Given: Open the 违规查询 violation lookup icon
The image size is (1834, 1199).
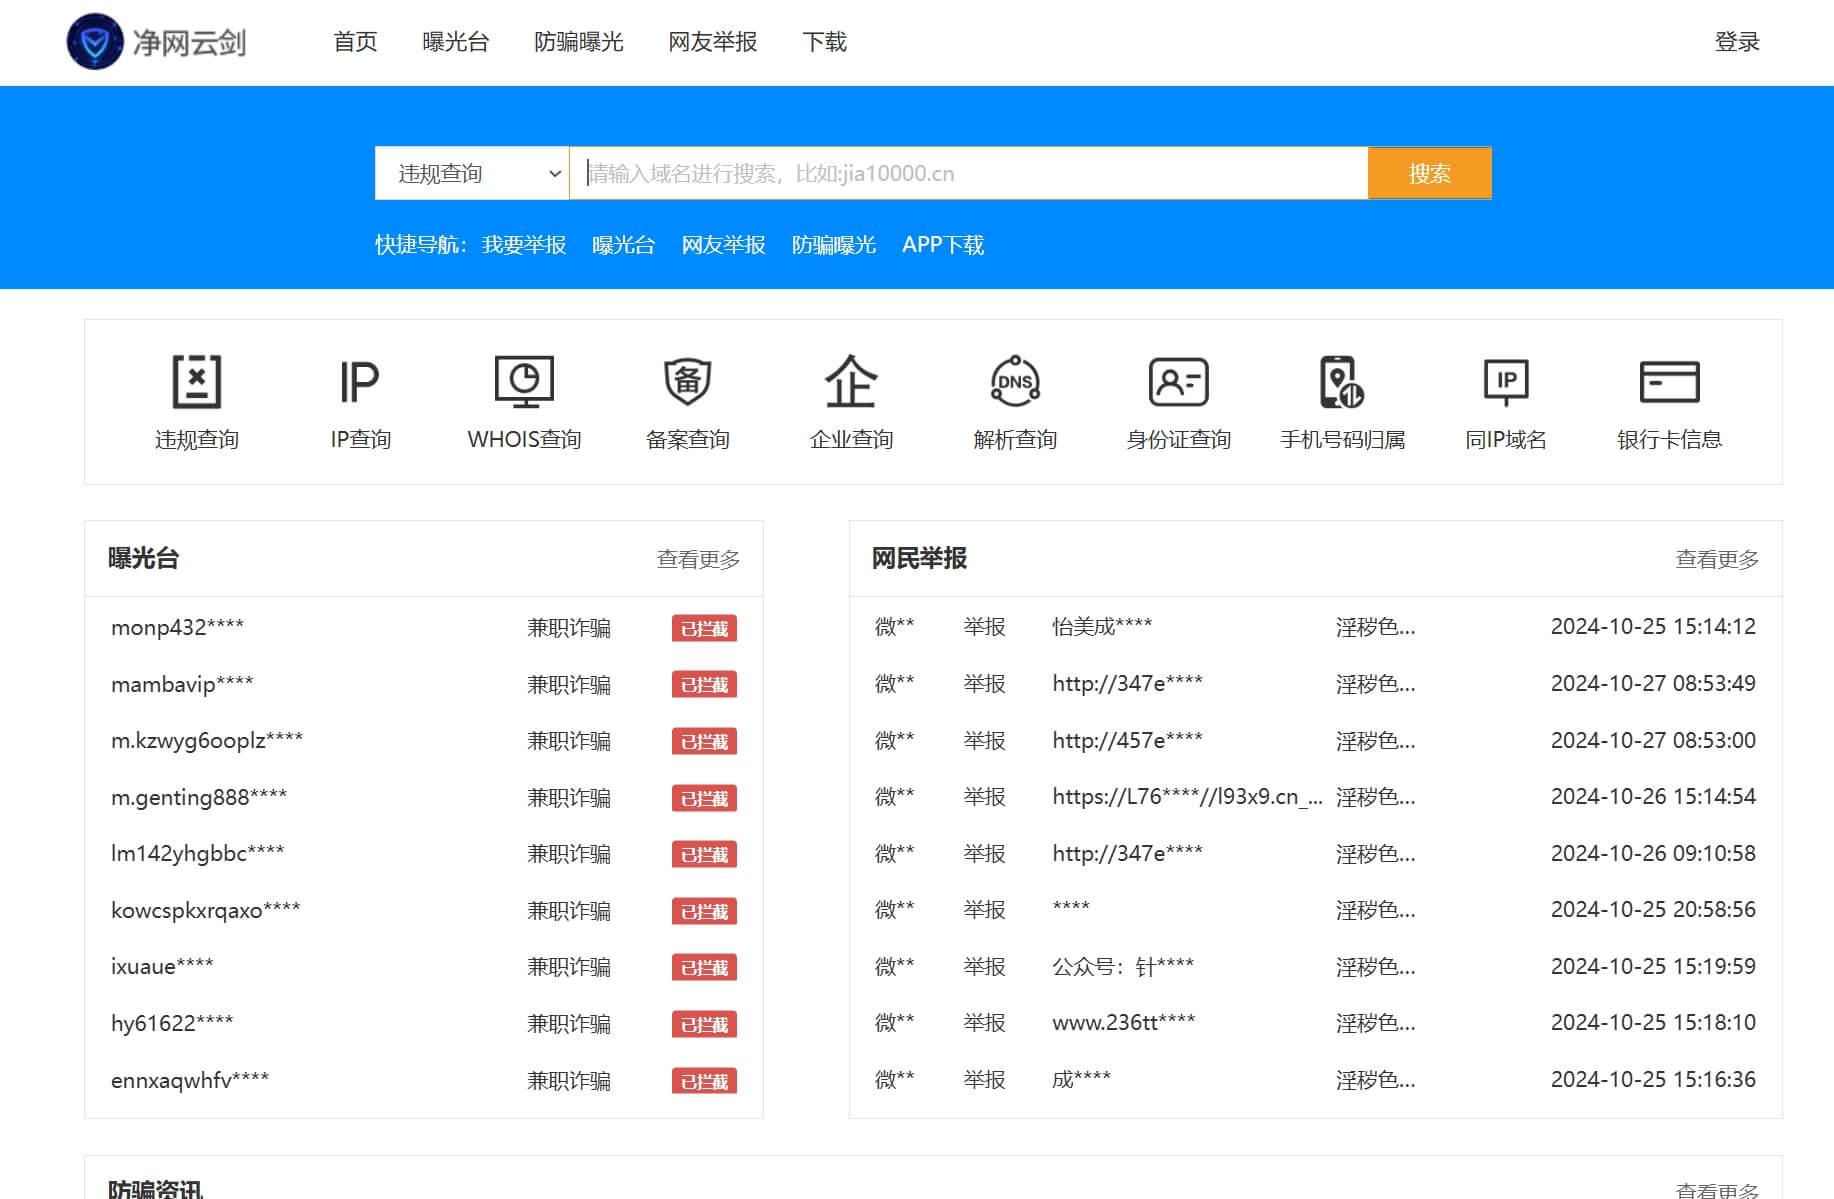Looking at the screenshot, I should coord(197,381).
